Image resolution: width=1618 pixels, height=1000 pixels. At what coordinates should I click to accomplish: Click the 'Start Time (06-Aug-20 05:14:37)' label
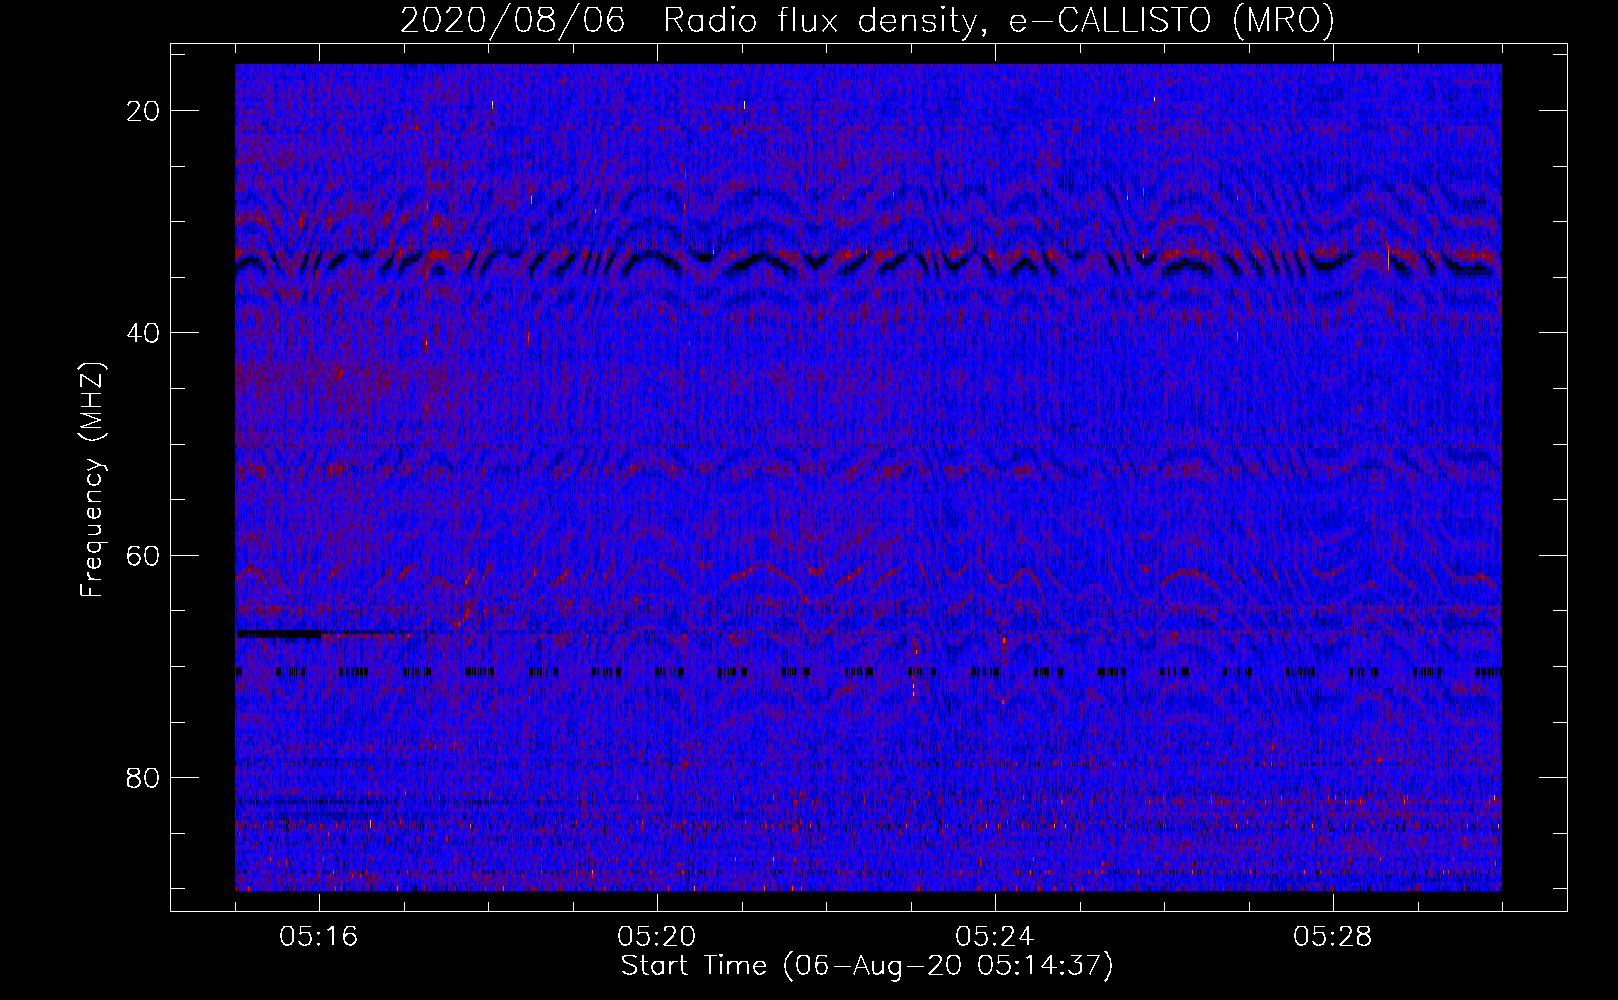coord(867,966)
